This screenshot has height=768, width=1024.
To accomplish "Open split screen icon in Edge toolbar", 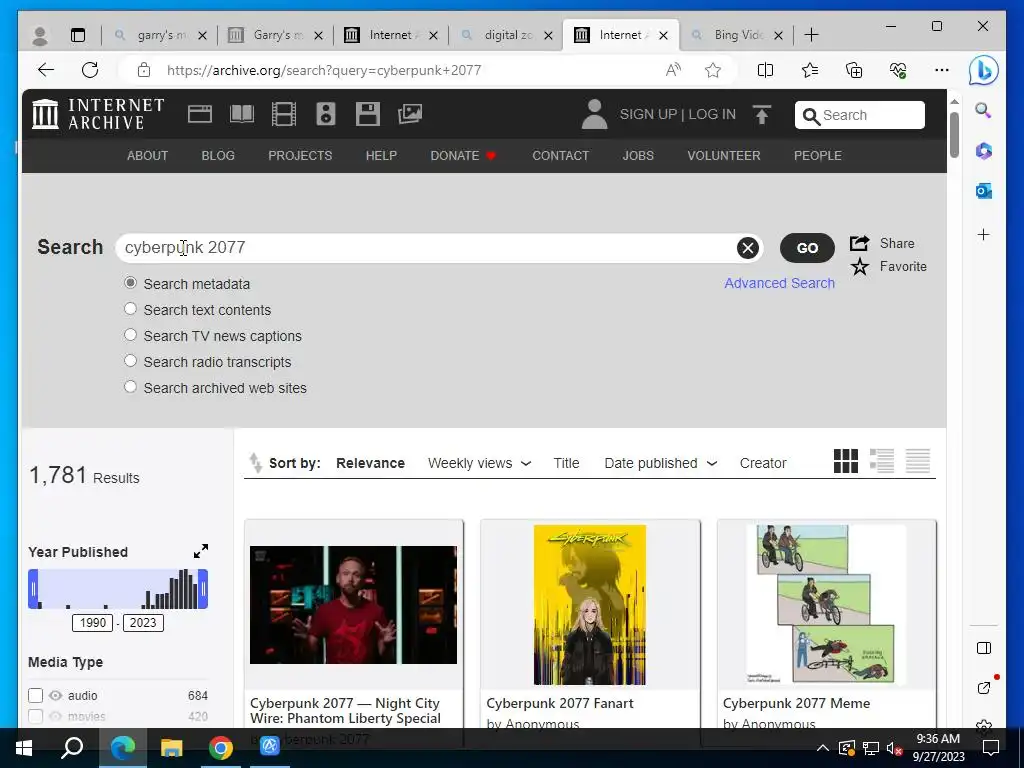I will (x=765, y=70).
